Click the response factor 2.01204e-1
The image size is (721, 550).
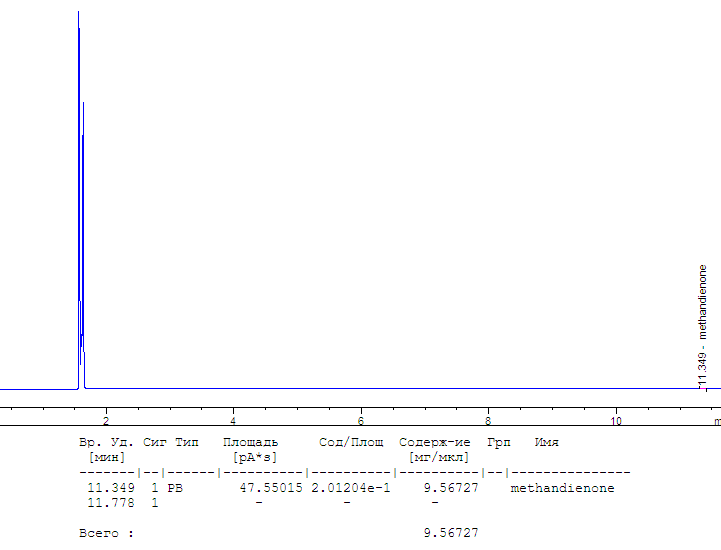351,489
